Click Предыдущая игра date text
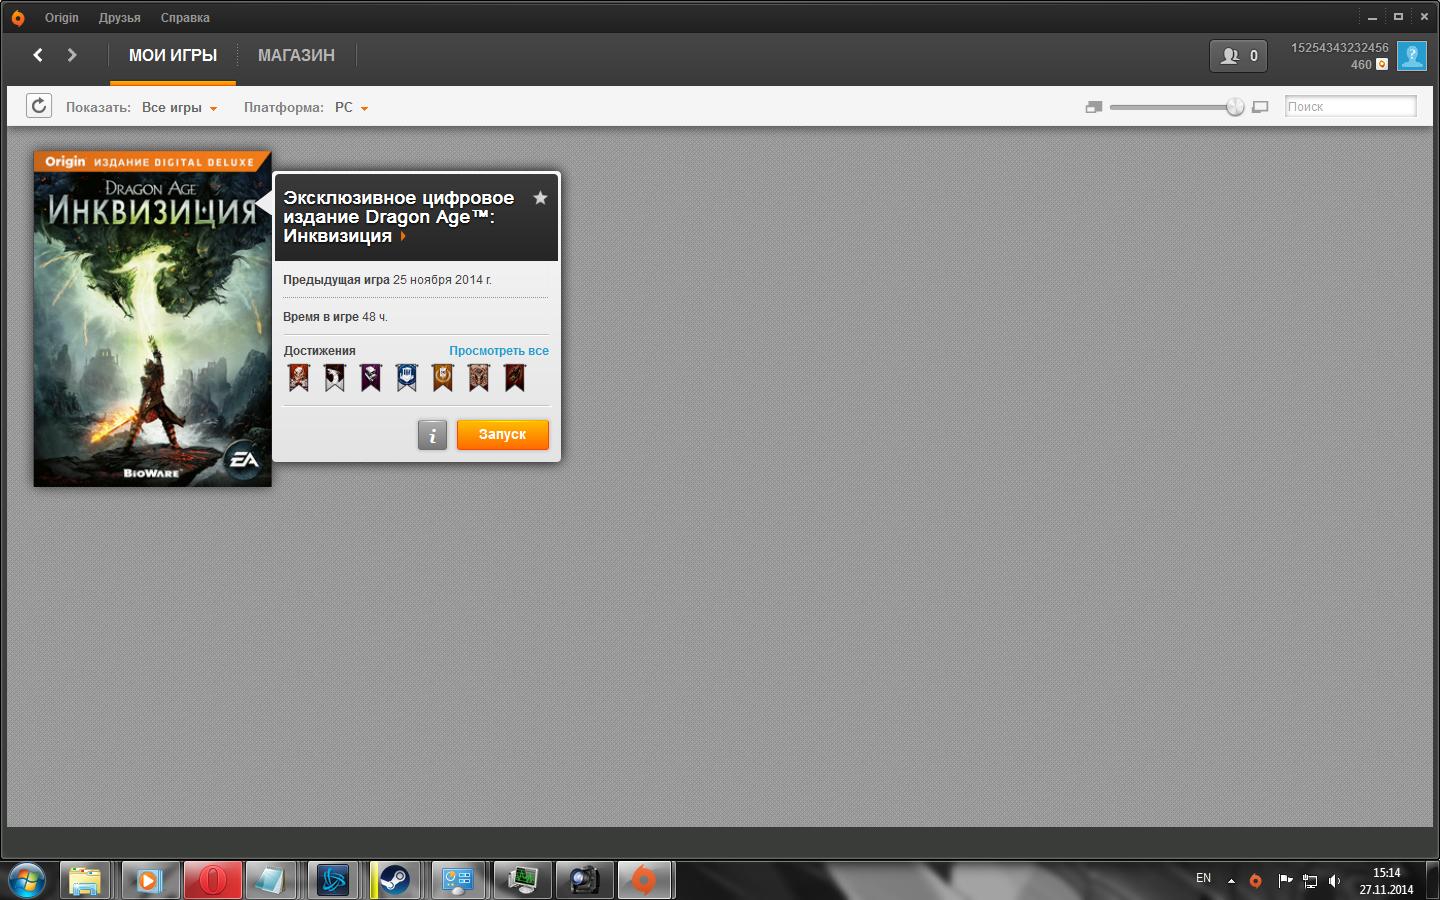This screenshot has height=900, width=1440. coord(387,280)
